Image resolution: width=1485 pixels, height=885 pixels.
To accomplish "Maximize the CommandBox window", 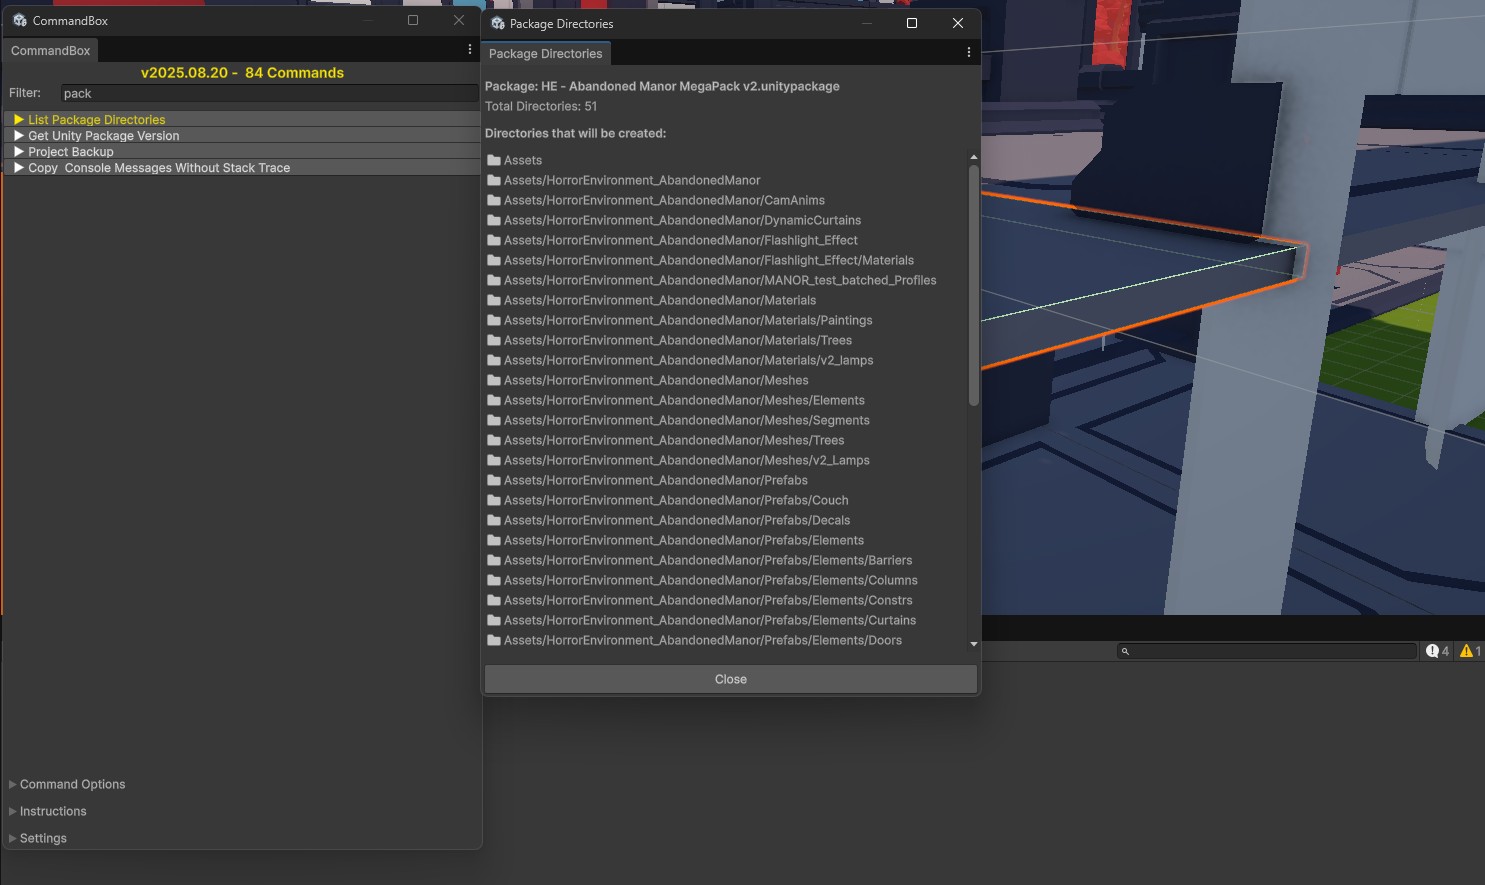I will click(413, 20).
